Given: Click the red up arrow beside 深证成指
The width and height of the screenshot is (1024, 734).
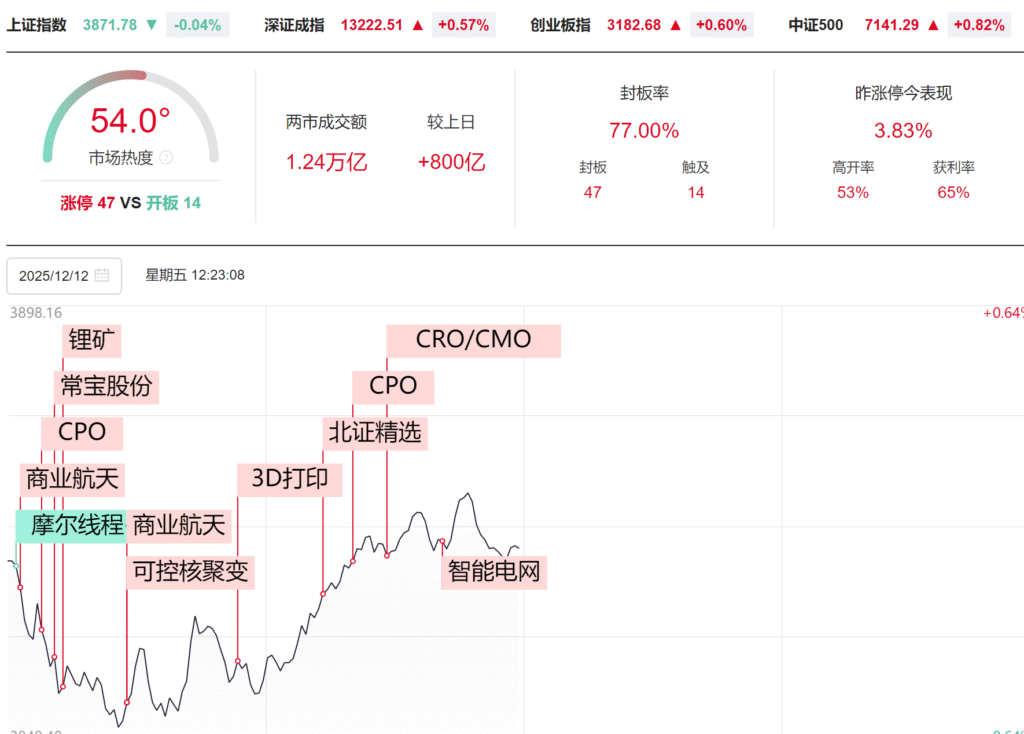Looking at the screenshot, I should coord(417,25).
